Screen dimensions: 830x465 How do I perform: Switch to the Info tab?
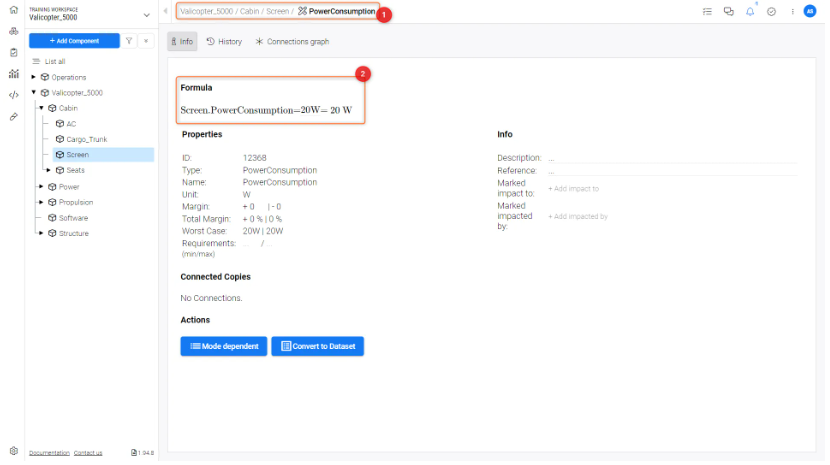[183, 41]
